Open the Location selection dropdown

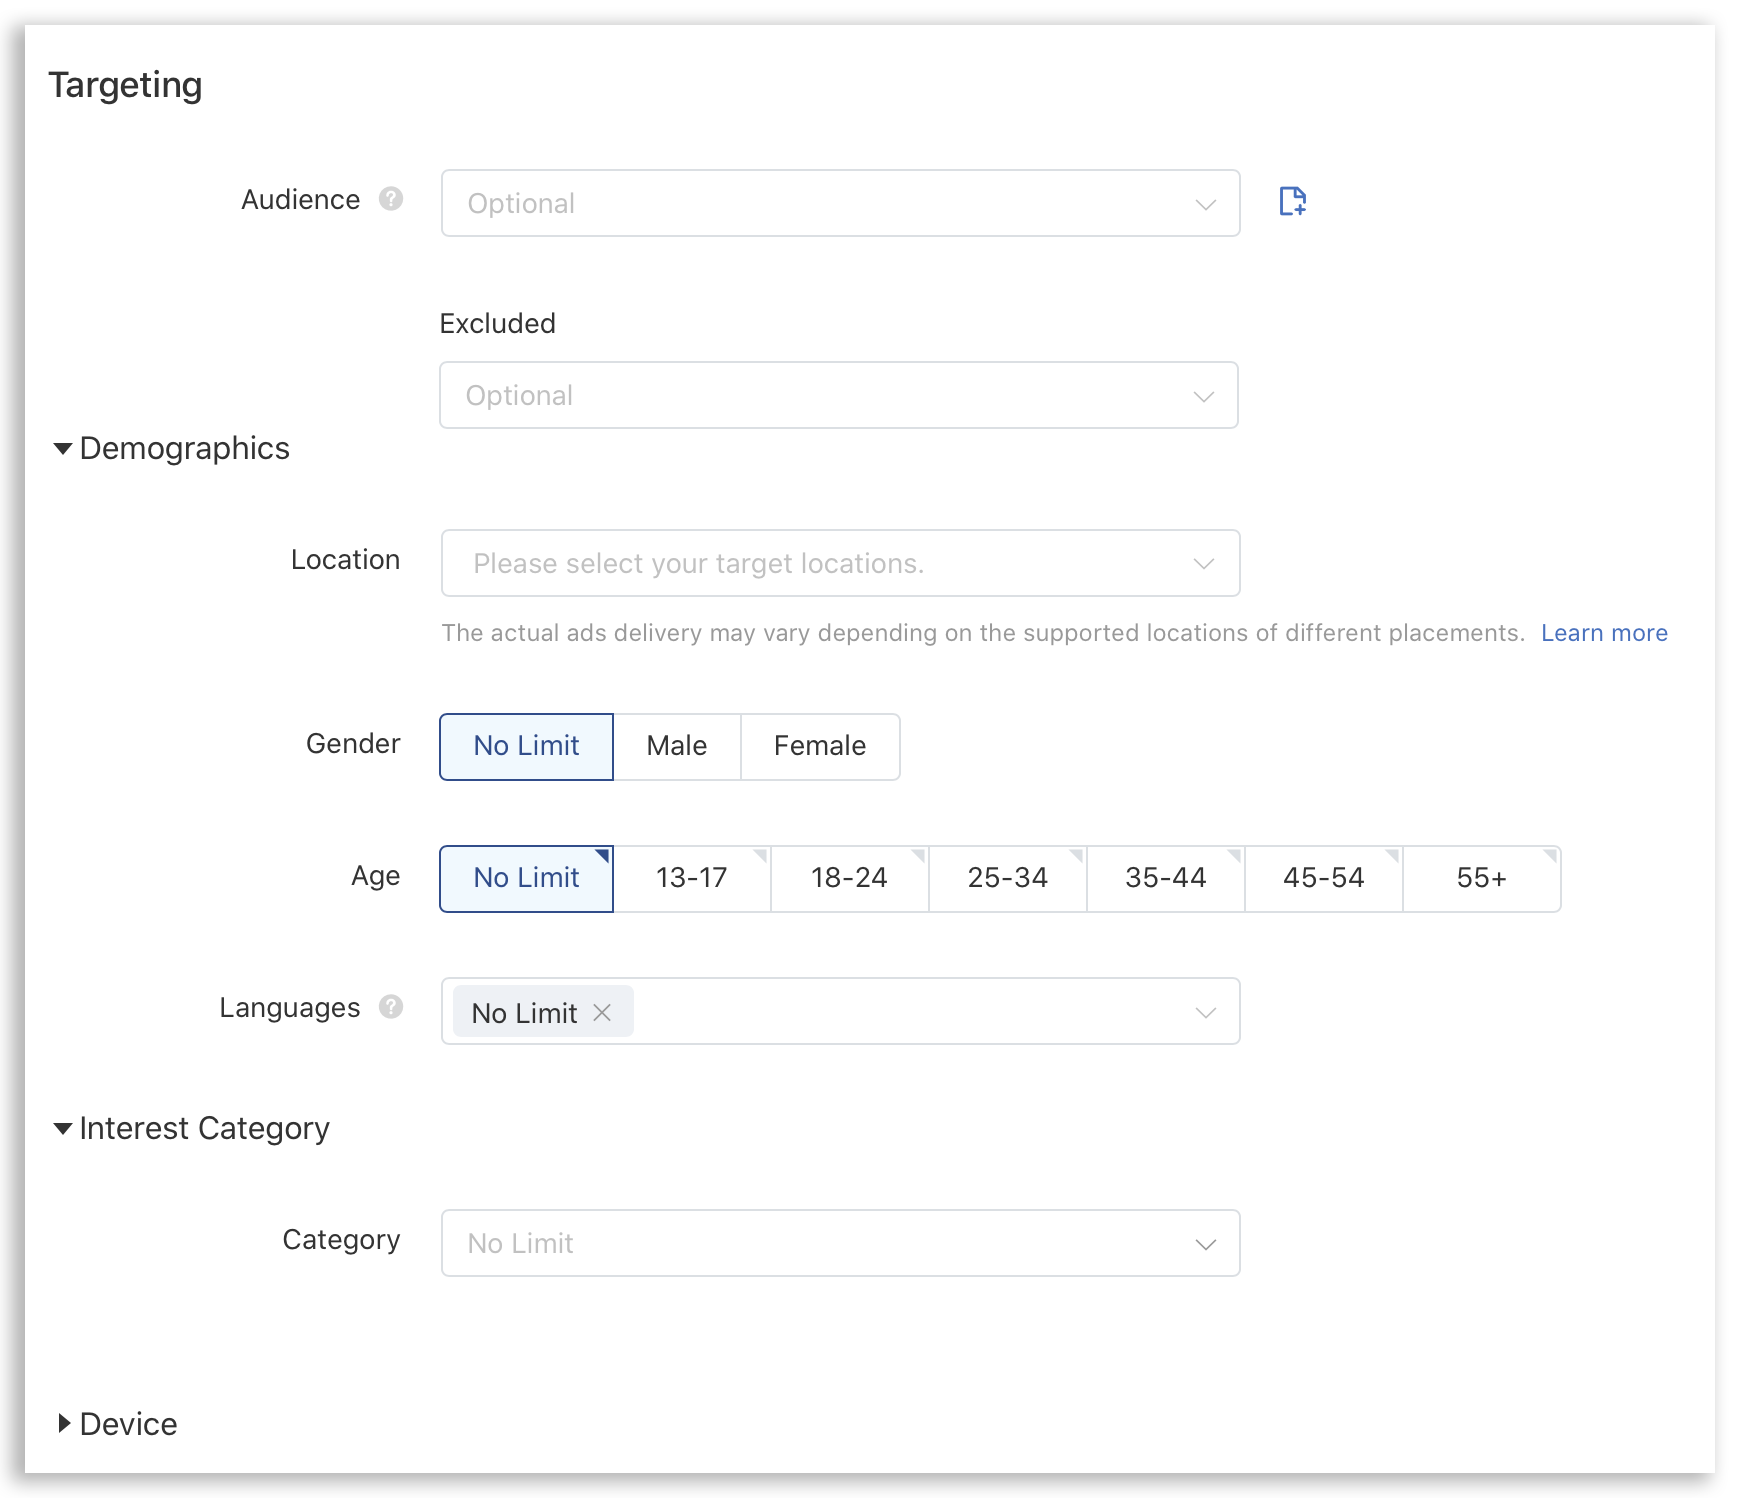coord(840,563)
